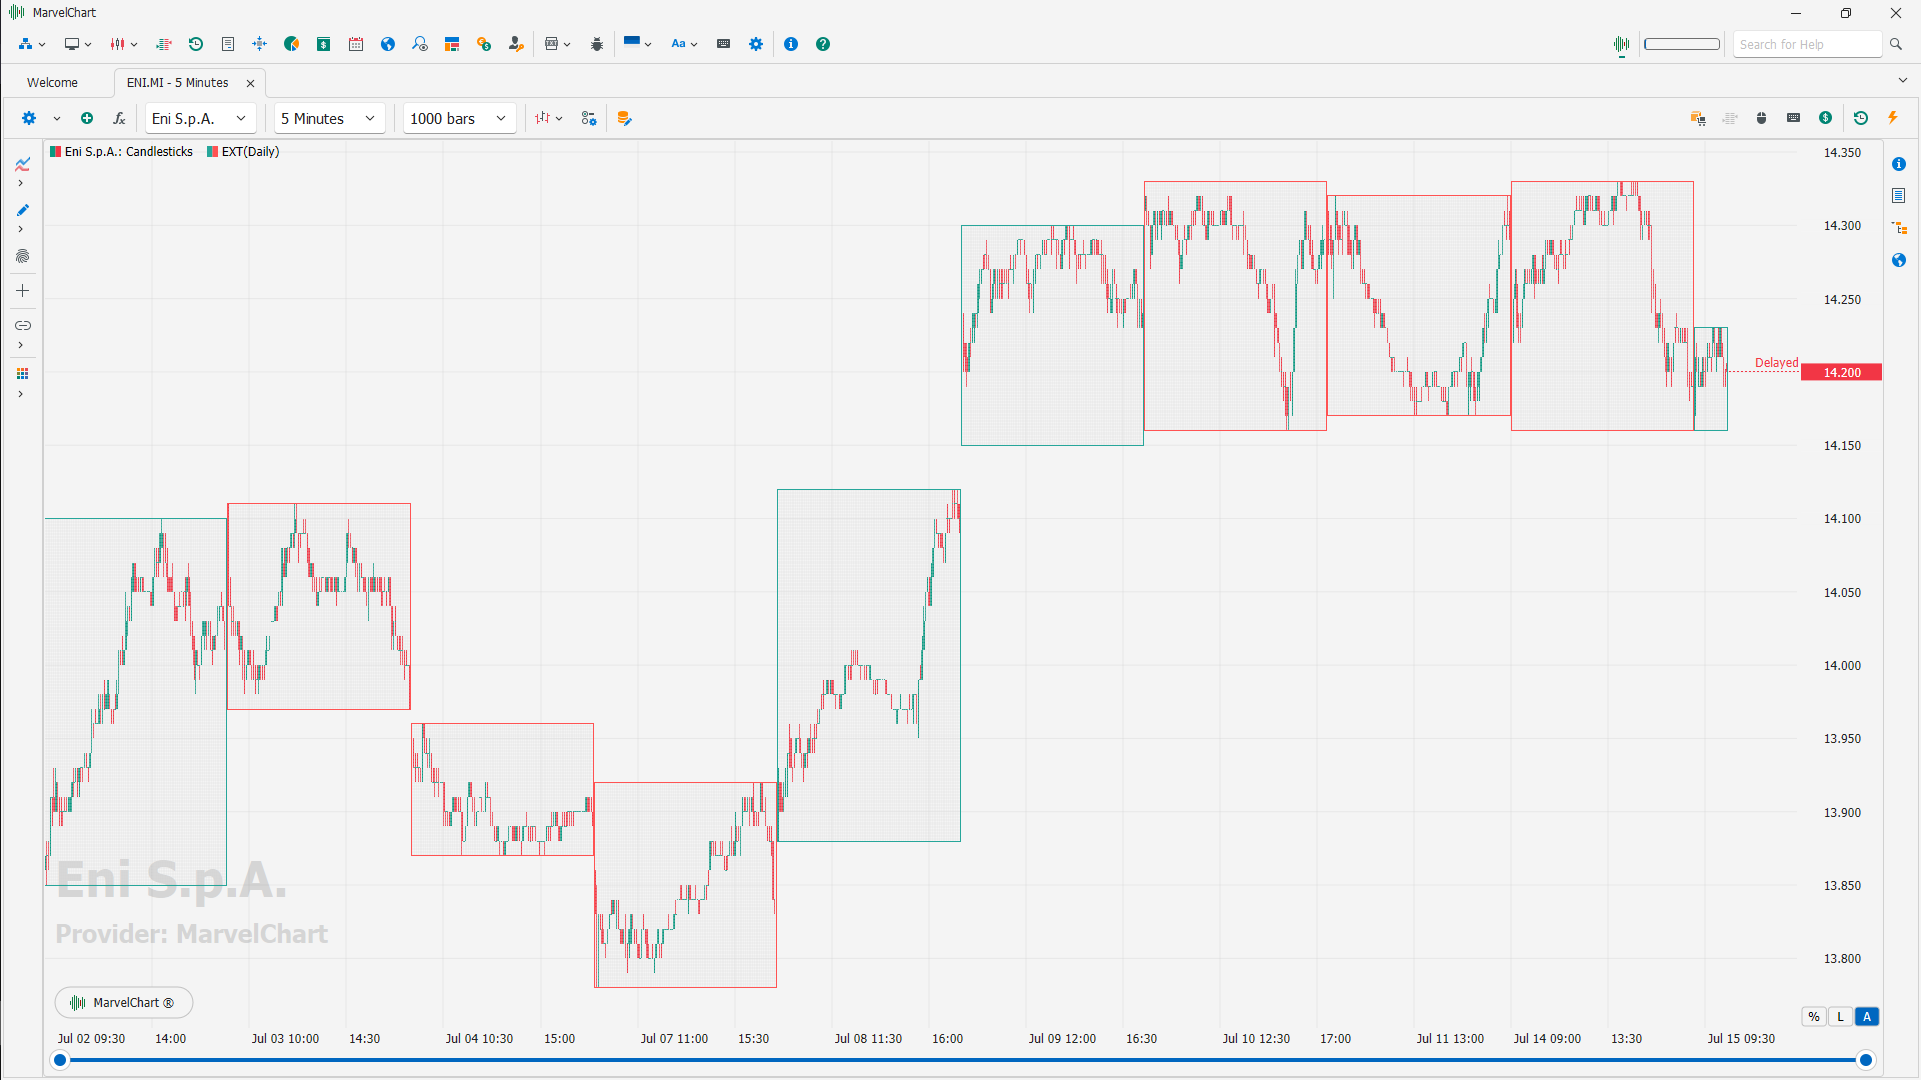Toggle Eni S.p.A. Candlesticks legend entry
The height and width of the screenshot is (1080, 1921).
[x=121, y=152]
